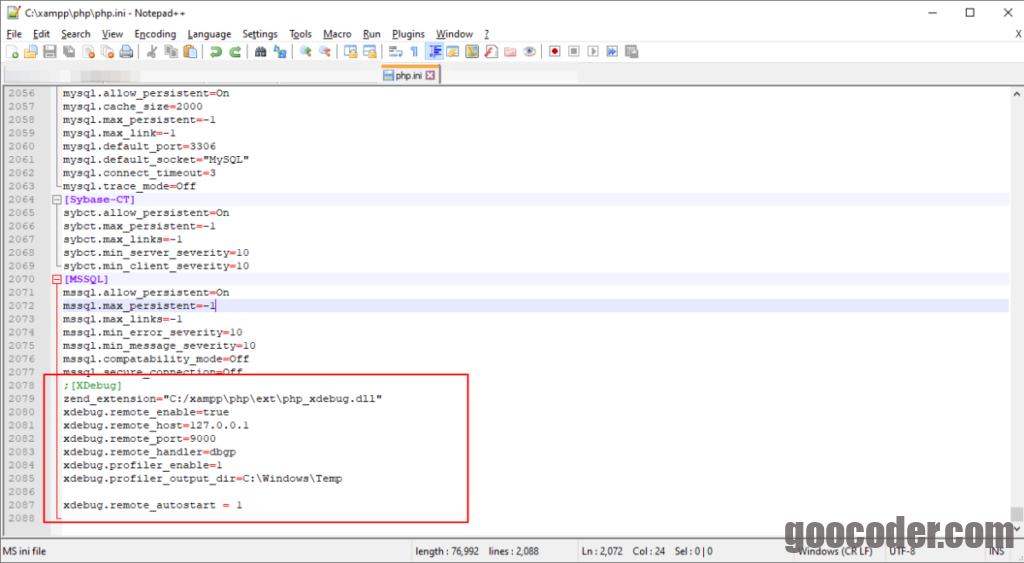The image size is (1024, 563).
Task: Click the Print toolbar icon
Action: point(127,51)
